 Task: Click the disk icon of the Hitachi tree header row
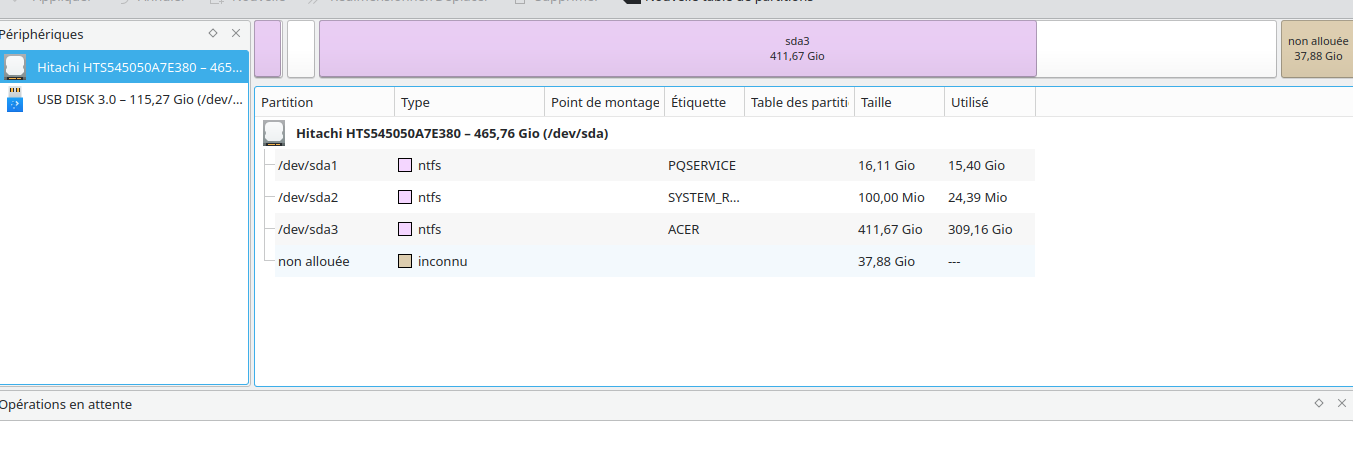pyautogui.click(x=274, y=133)
